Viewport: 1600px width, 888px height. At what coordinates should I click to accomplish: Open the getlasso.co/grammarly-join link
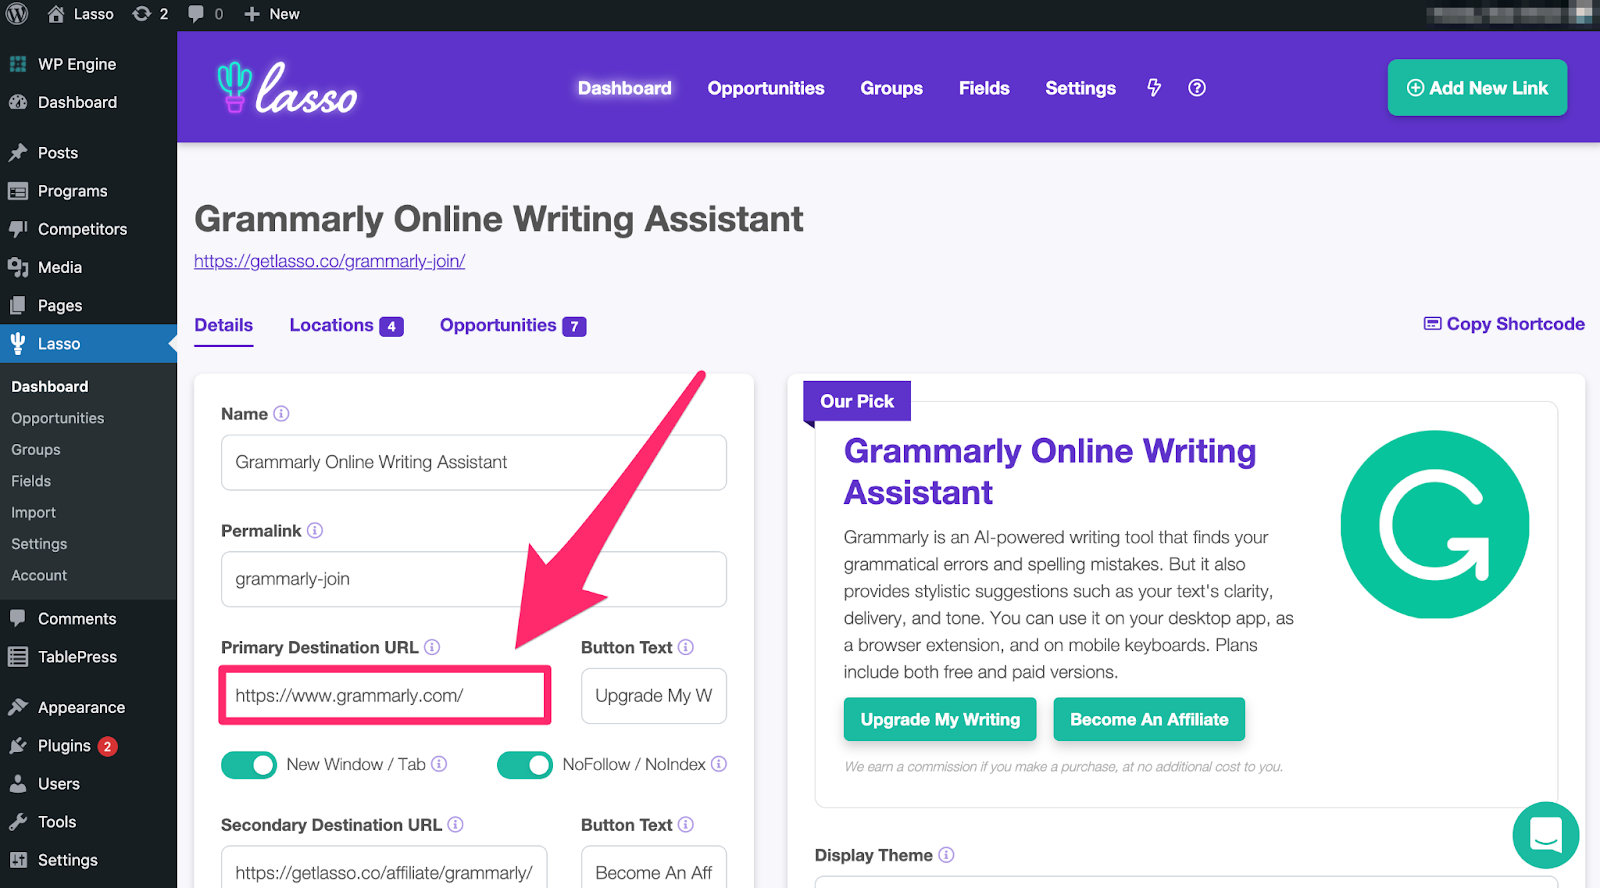point(330,261)
